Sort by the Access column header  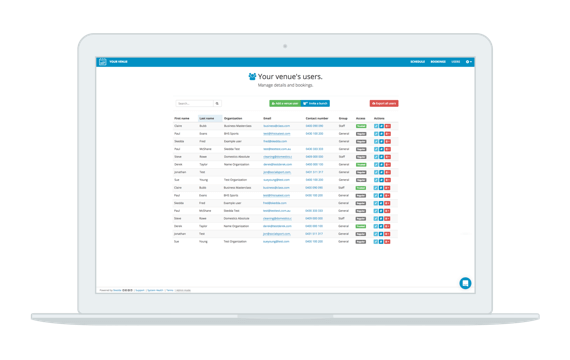pos(361,119)
